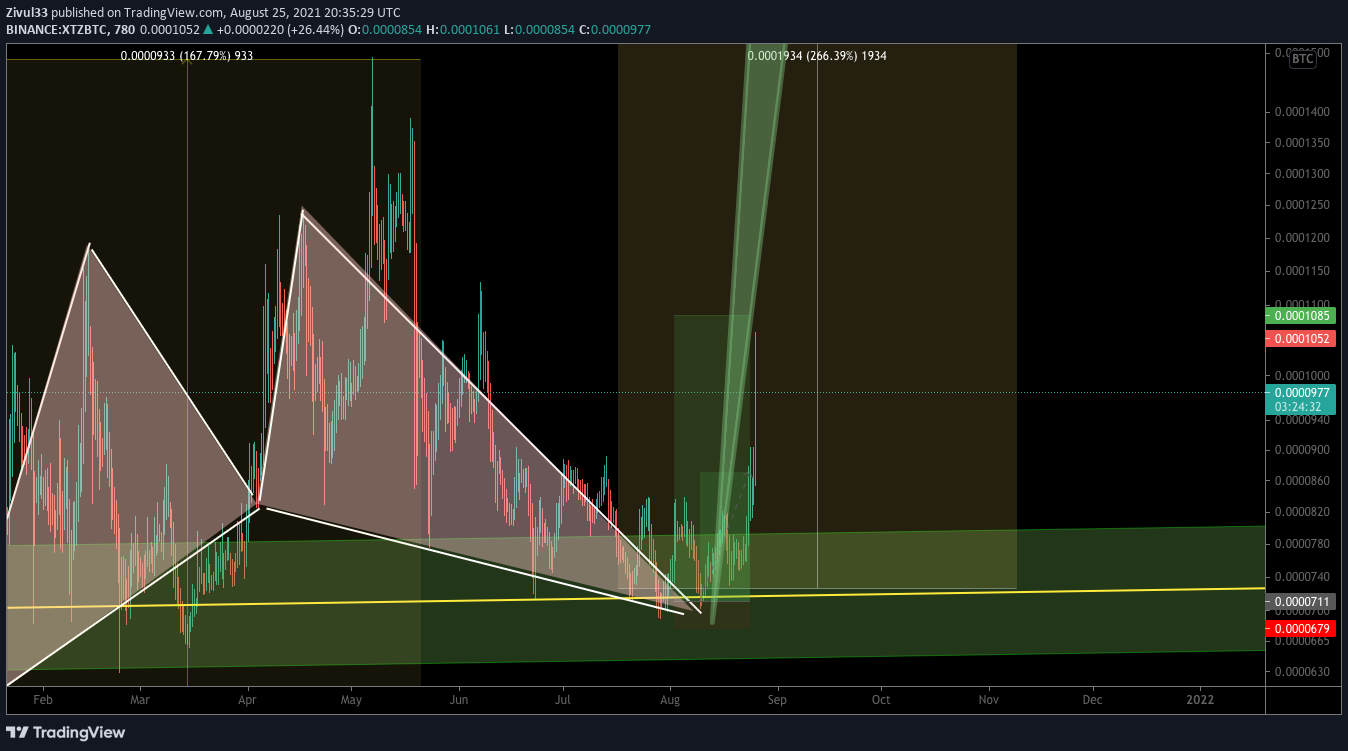Click the 0.0001000 price axis label
1348x751 pixels.
tap(1302, 375)
